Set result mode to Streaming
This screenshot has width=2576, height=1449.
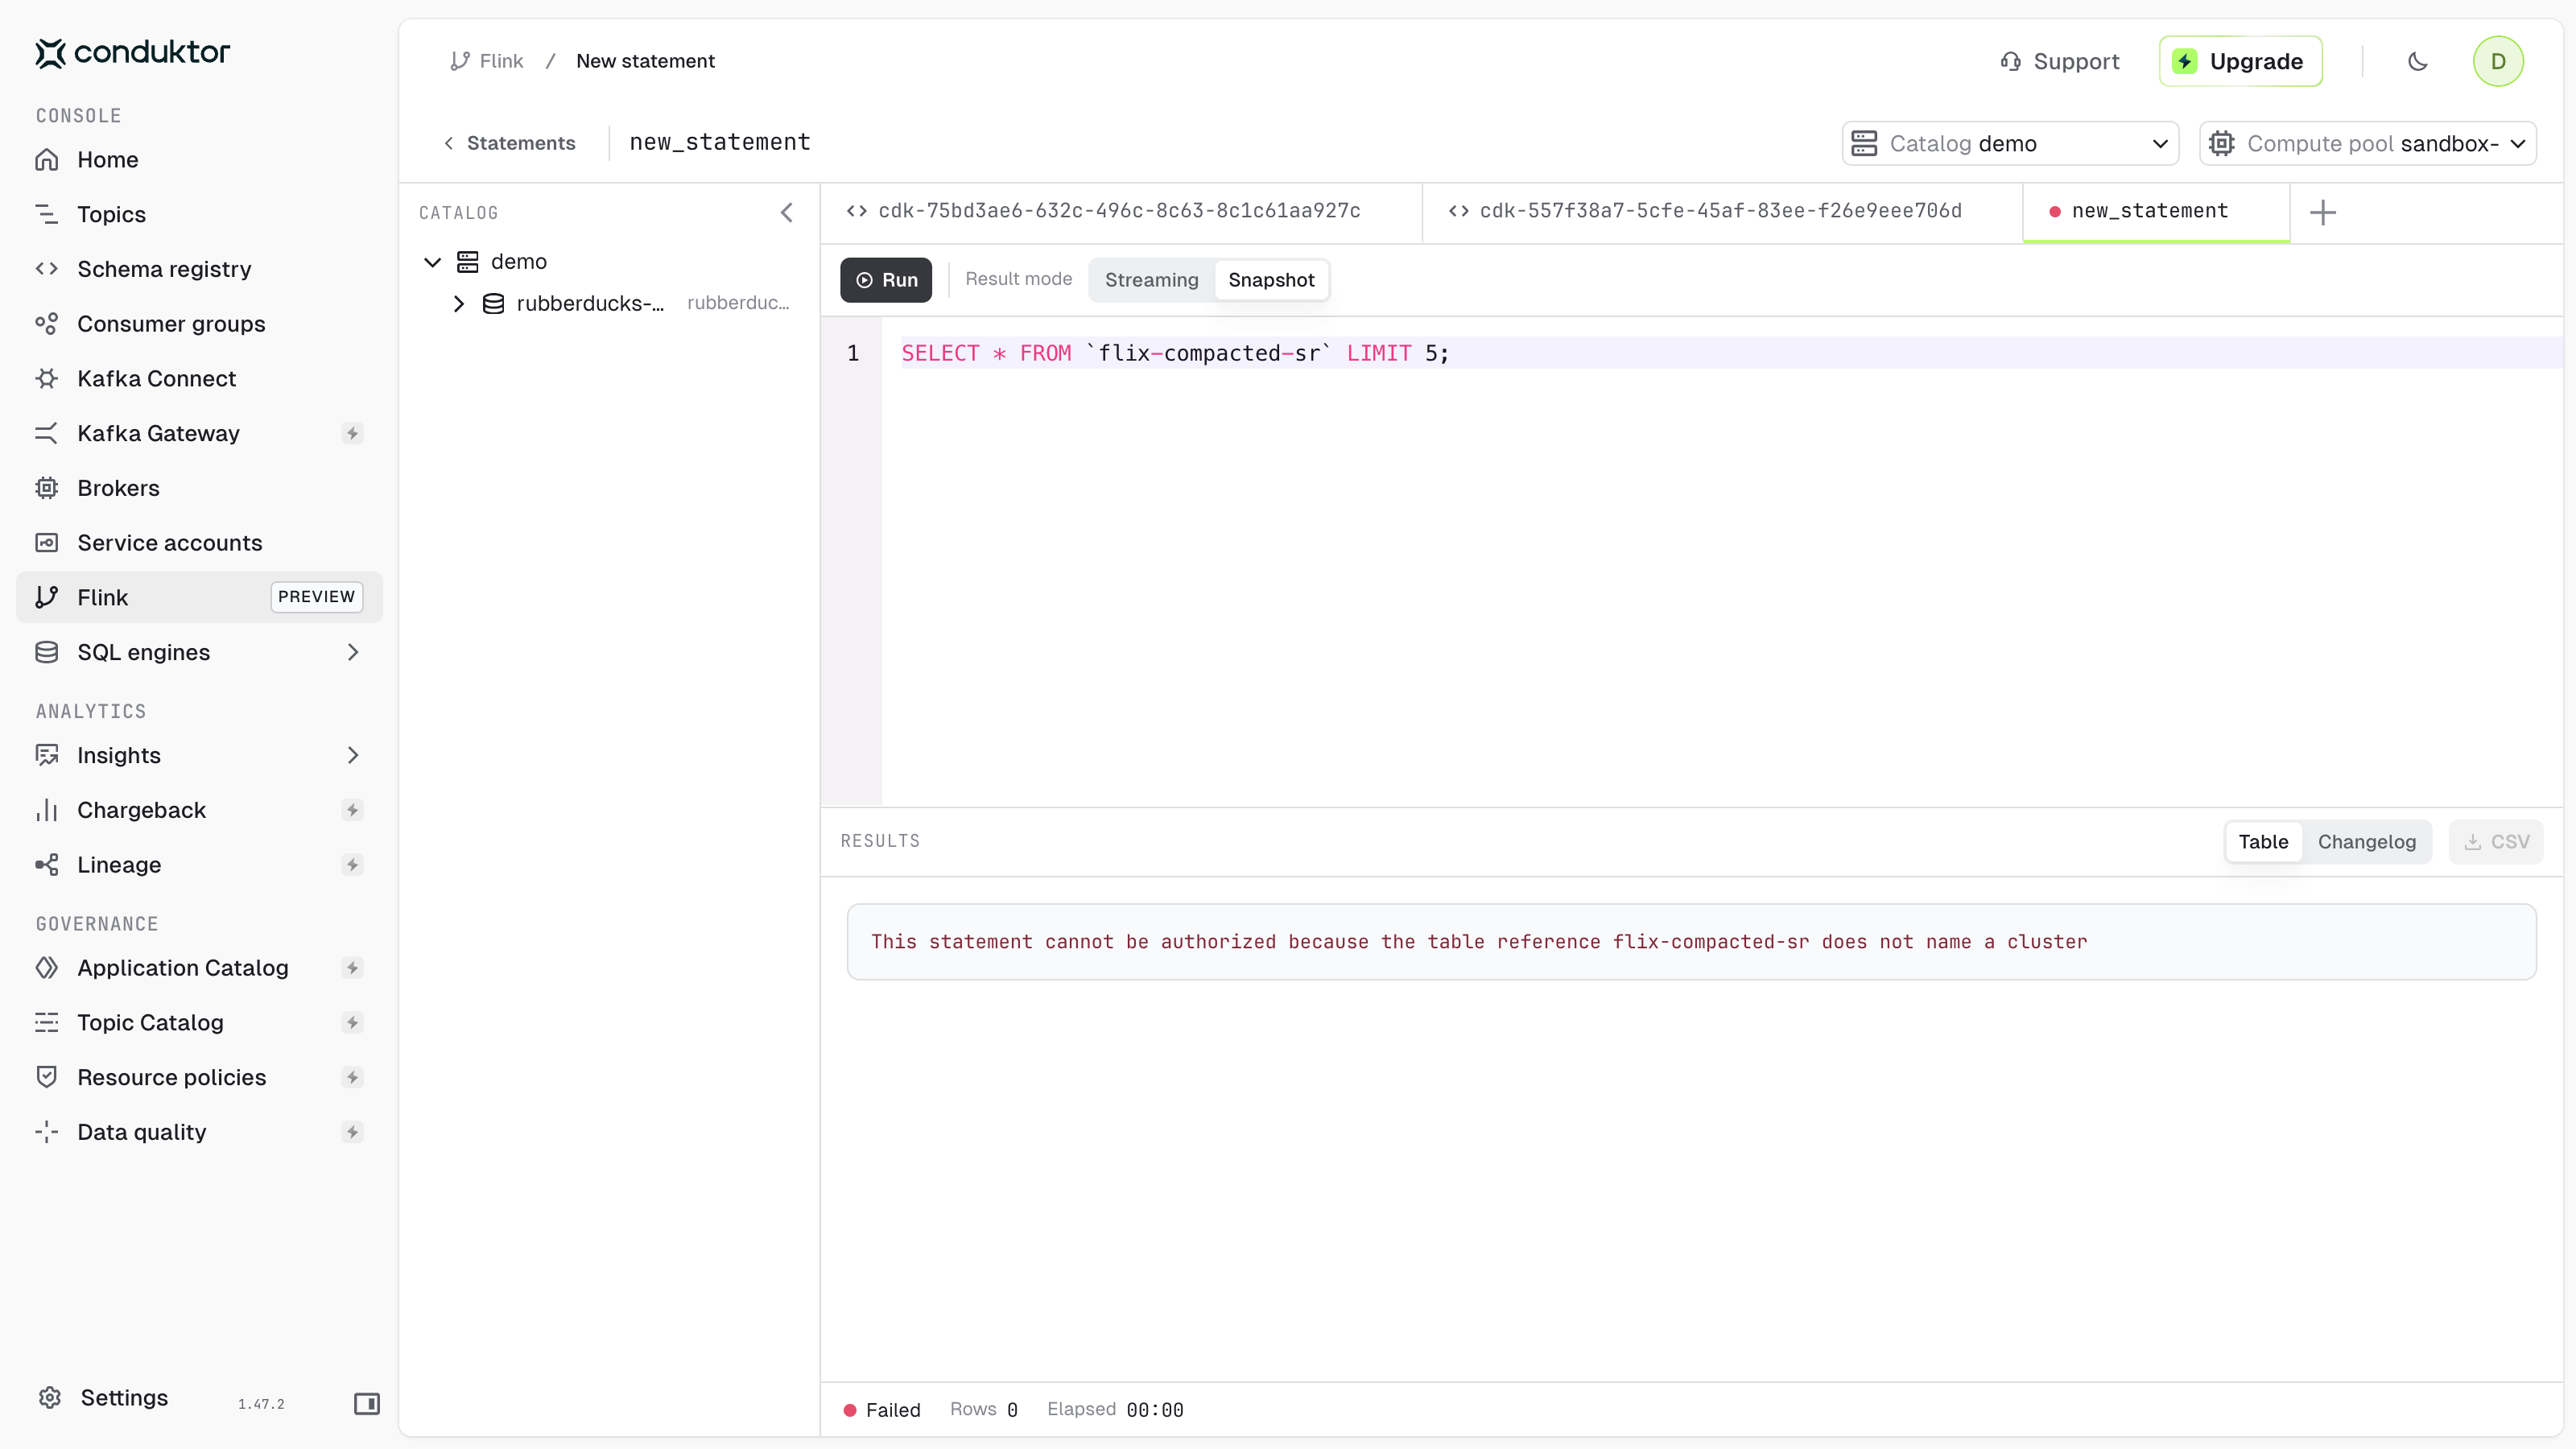[x=1151, y=280]
